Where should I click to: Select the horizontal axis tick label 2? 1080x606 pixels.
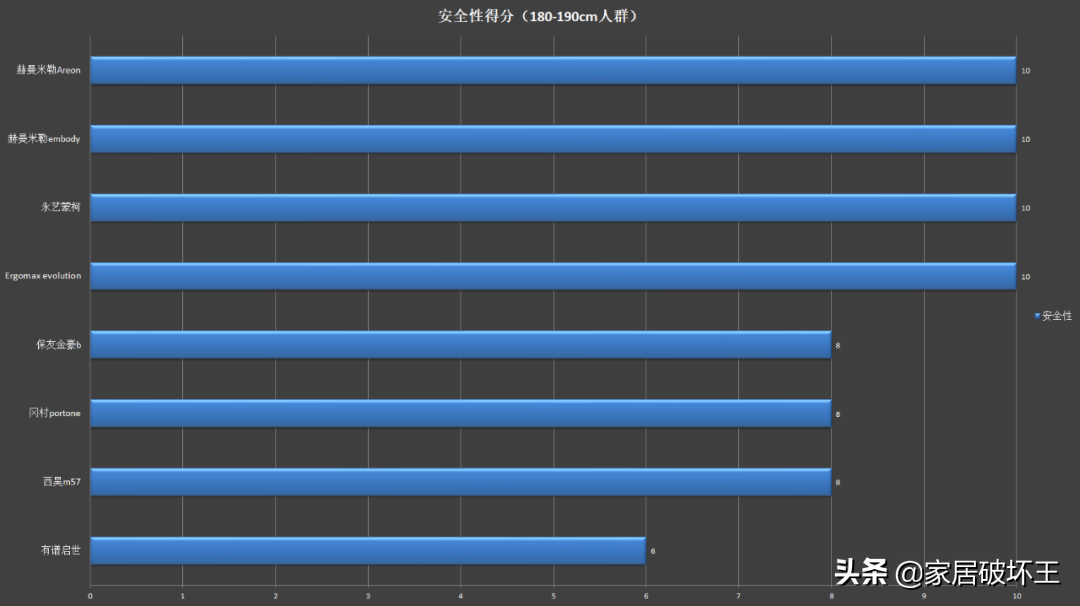pyautogui.click(x=276, y=596)
